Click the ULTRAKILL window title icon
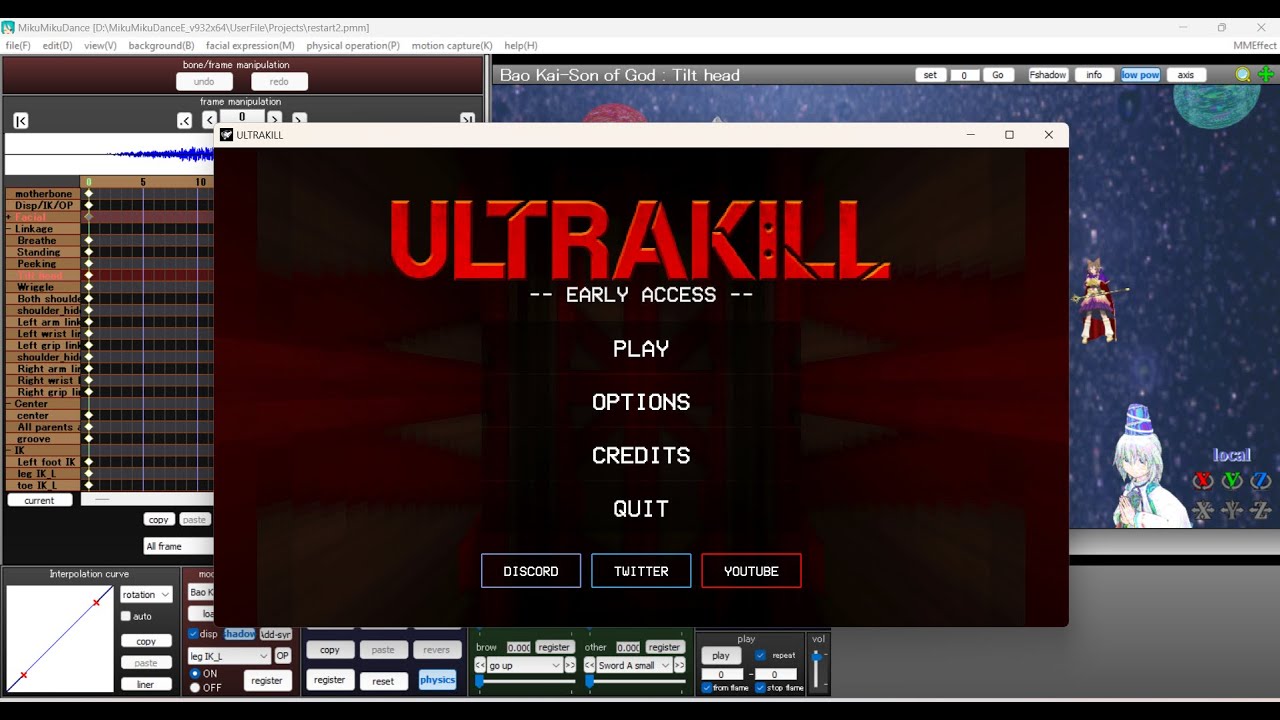 click(x=226, y=135)
